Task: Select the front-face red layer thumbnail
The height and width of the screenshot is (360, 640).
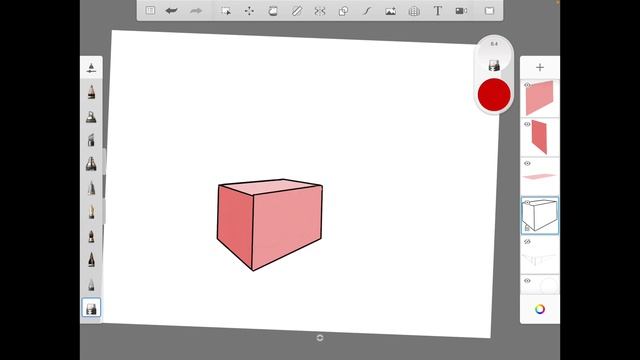Action: click(540, 98)
